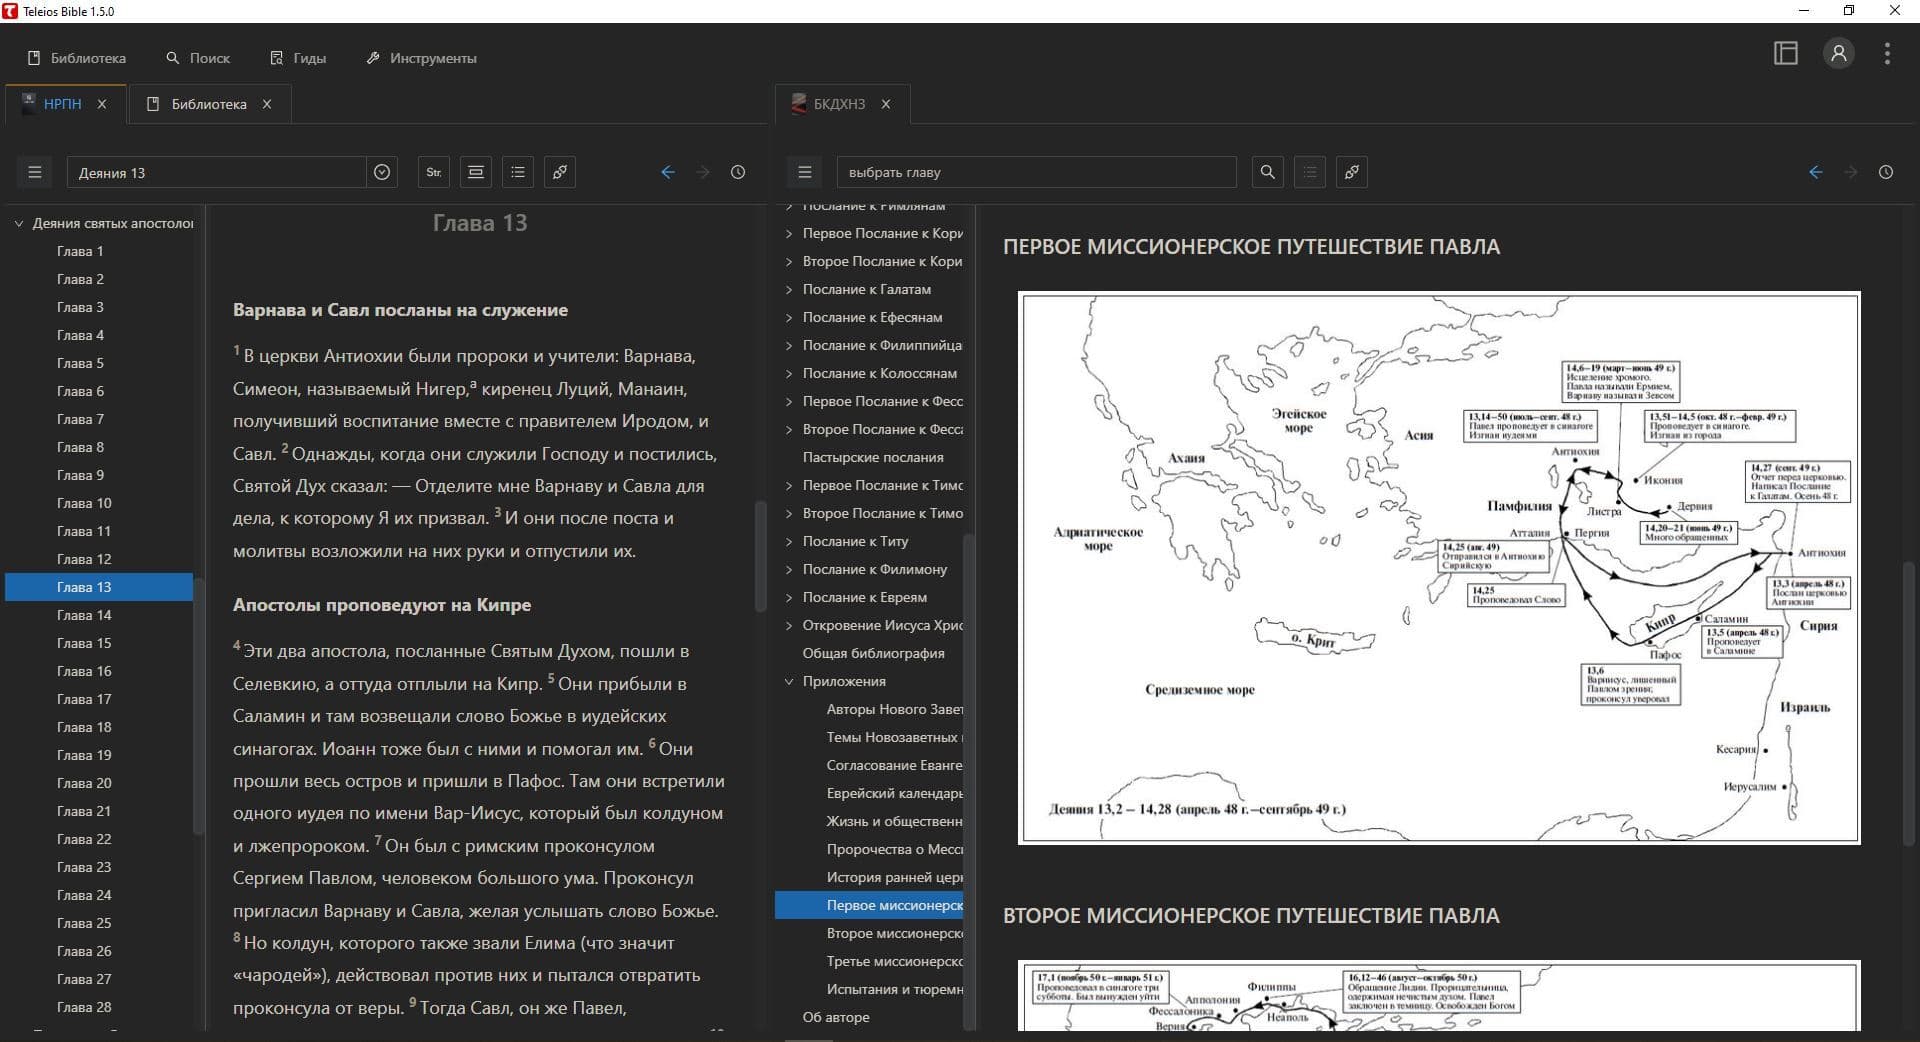Open the chapter contents list icon
1920x1042 pixels.
pos(517,172)
